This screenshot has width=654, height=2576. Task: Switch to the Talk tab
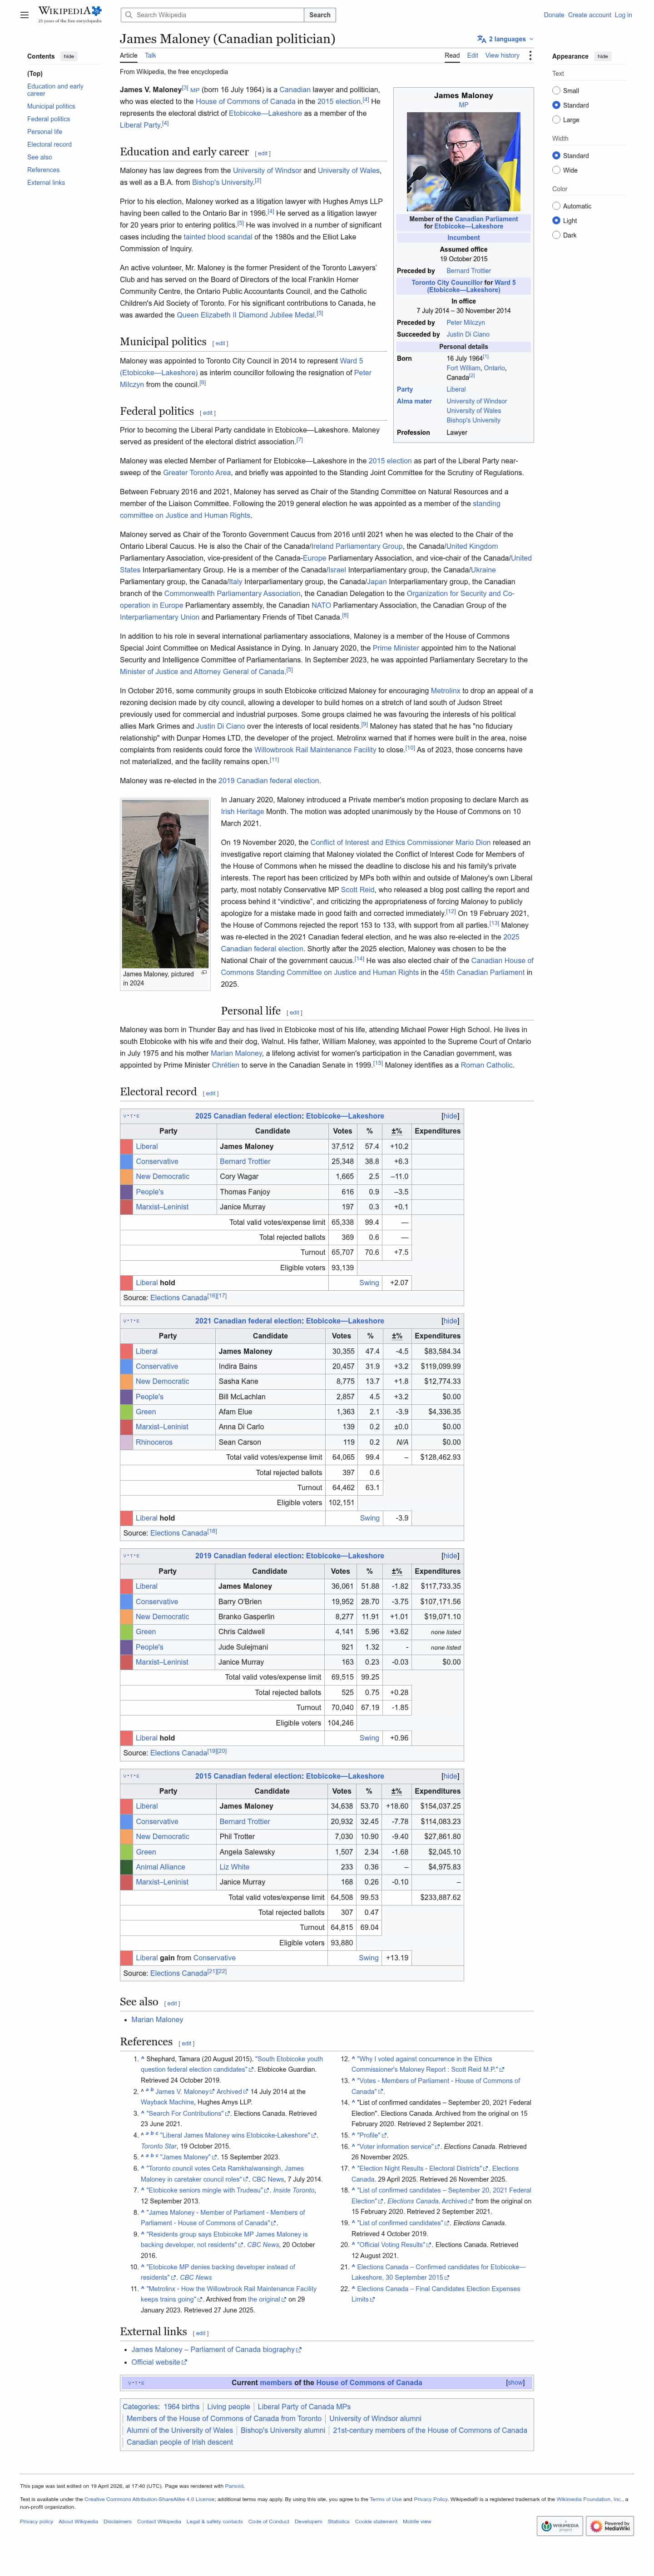click(150, 56)
